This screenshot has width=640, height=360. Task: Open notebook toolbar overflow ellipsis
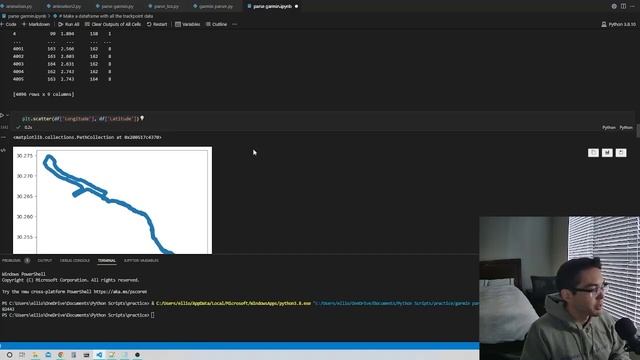(235, 24)
